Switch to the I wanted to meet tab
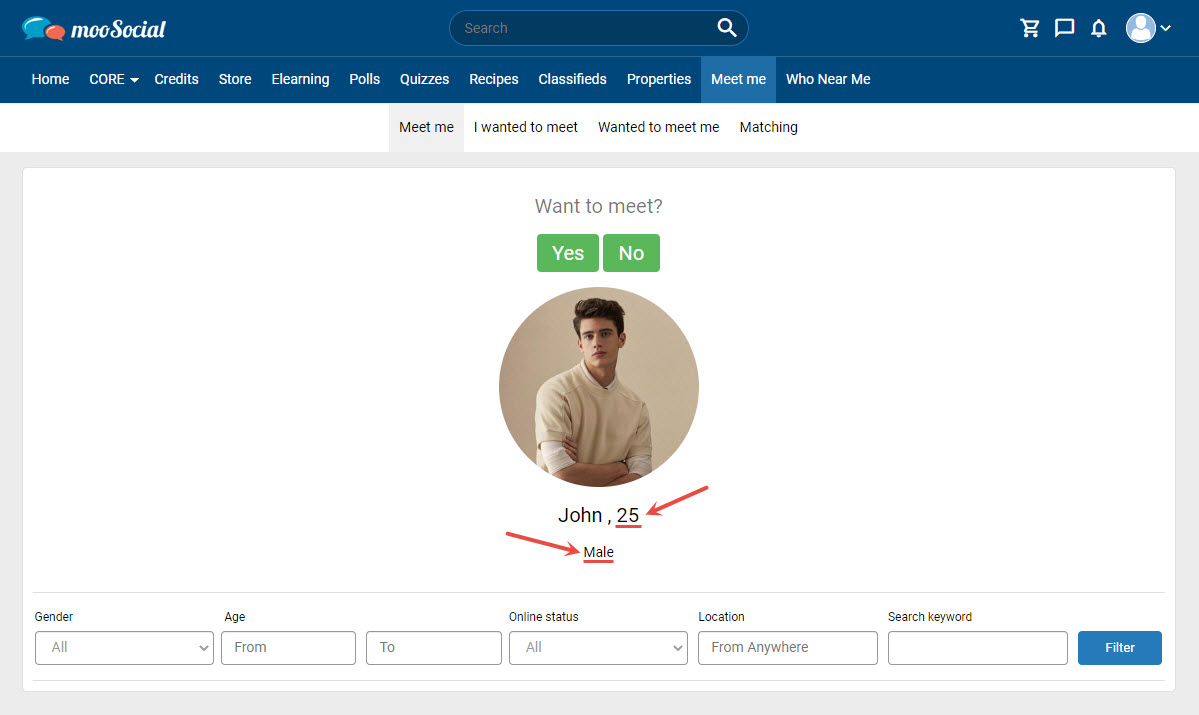 [525, 128]
